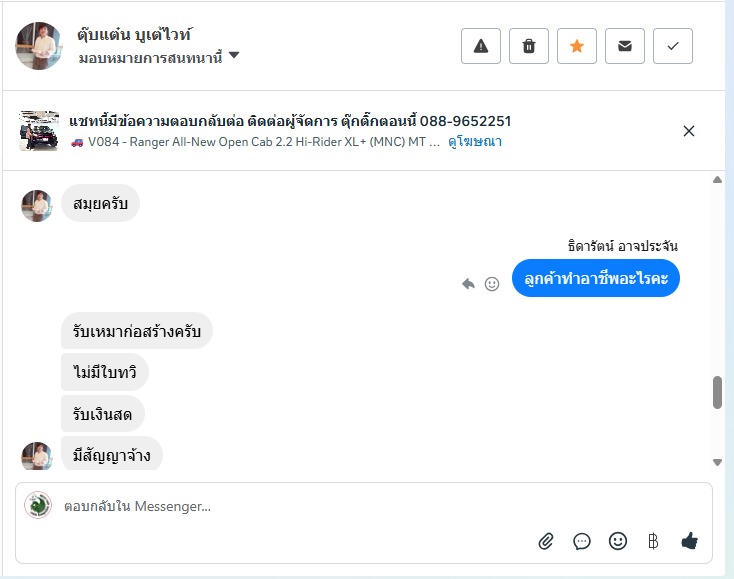Open saved replies speech bubble icon
The width and height of the screenshot is (734, 579).
[582, 541]
